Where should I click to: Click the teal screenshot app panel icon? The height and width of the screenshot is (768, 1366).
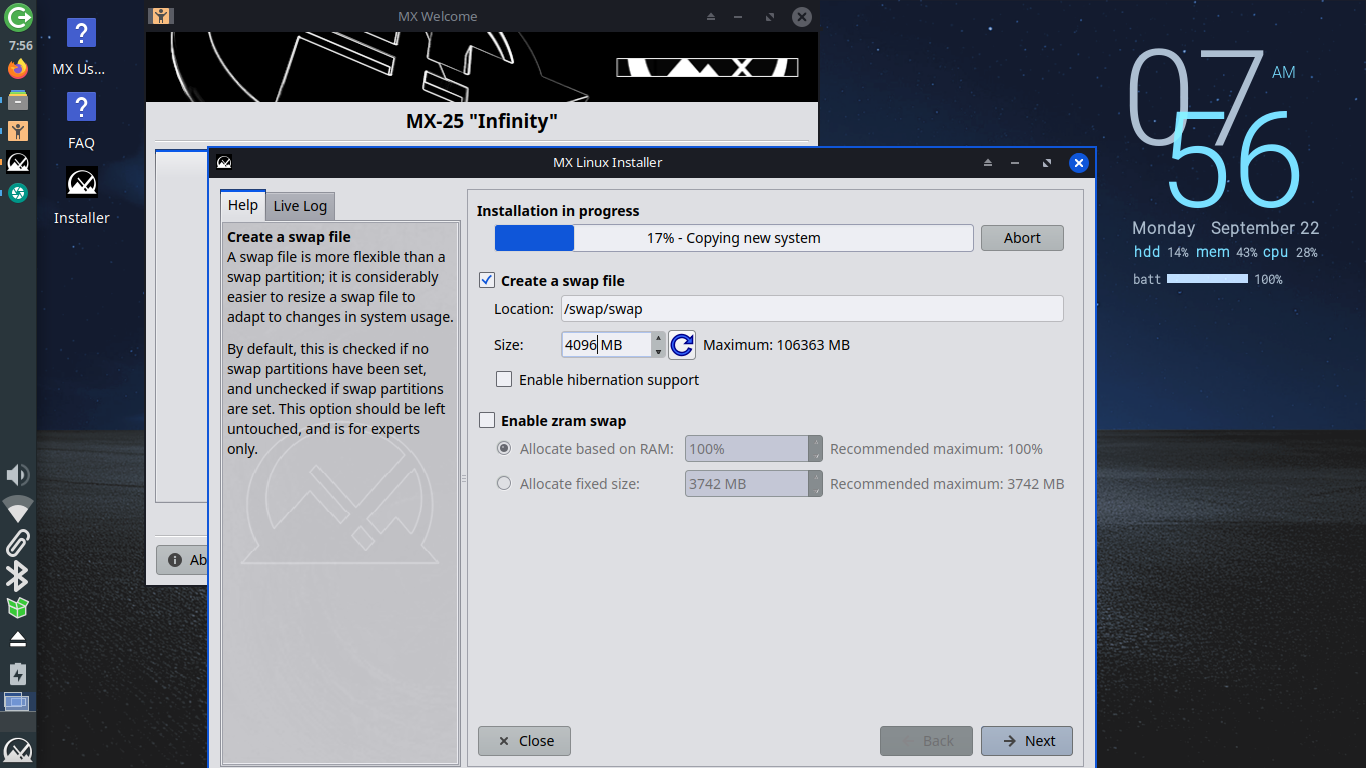[17, 193]
